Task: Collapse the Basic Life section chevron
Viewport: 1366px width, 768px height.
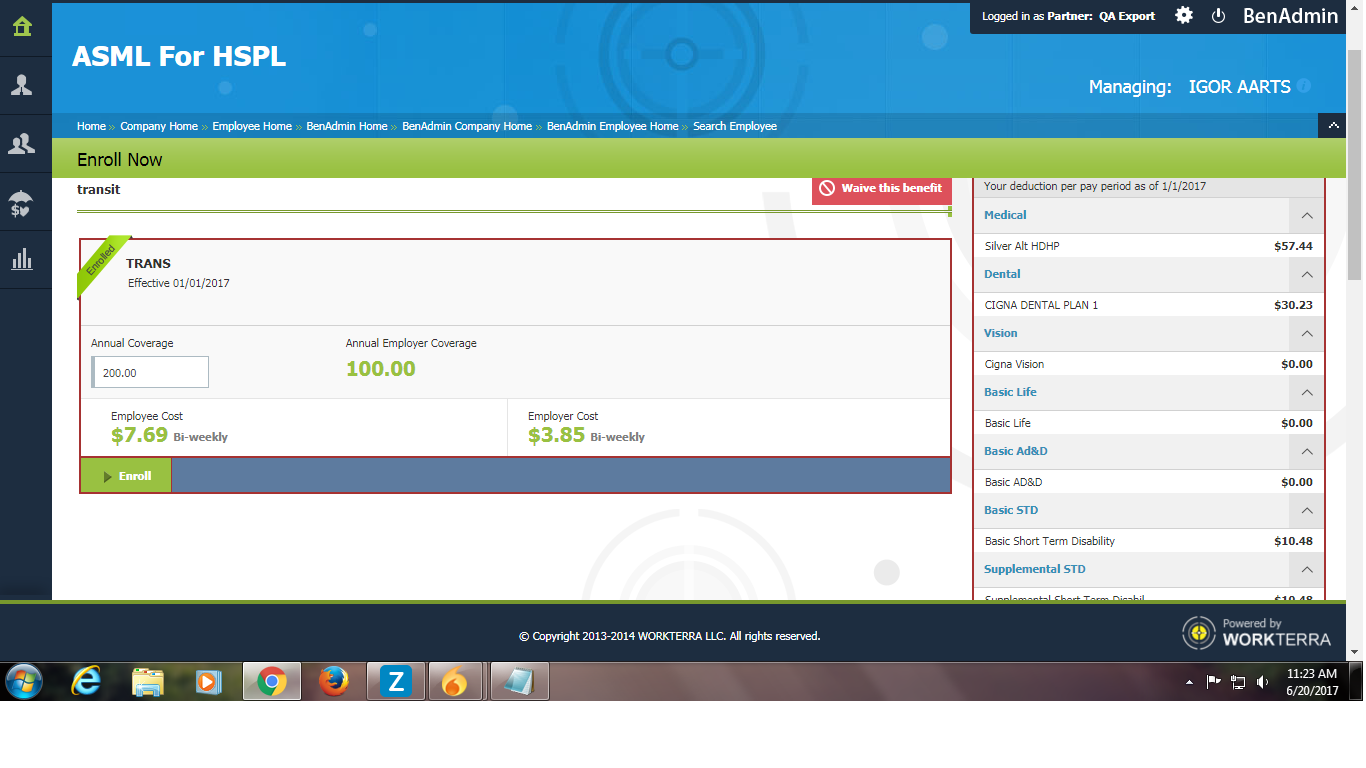Action: tap(1306, 393)
